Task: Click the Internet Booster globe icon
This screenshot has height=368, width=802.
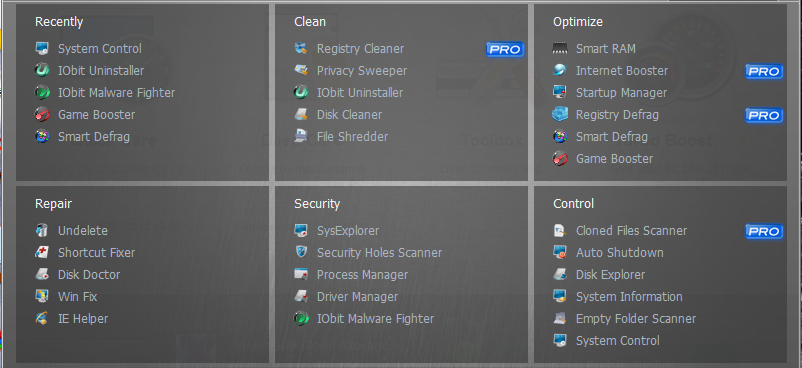Action: point(560,71)
